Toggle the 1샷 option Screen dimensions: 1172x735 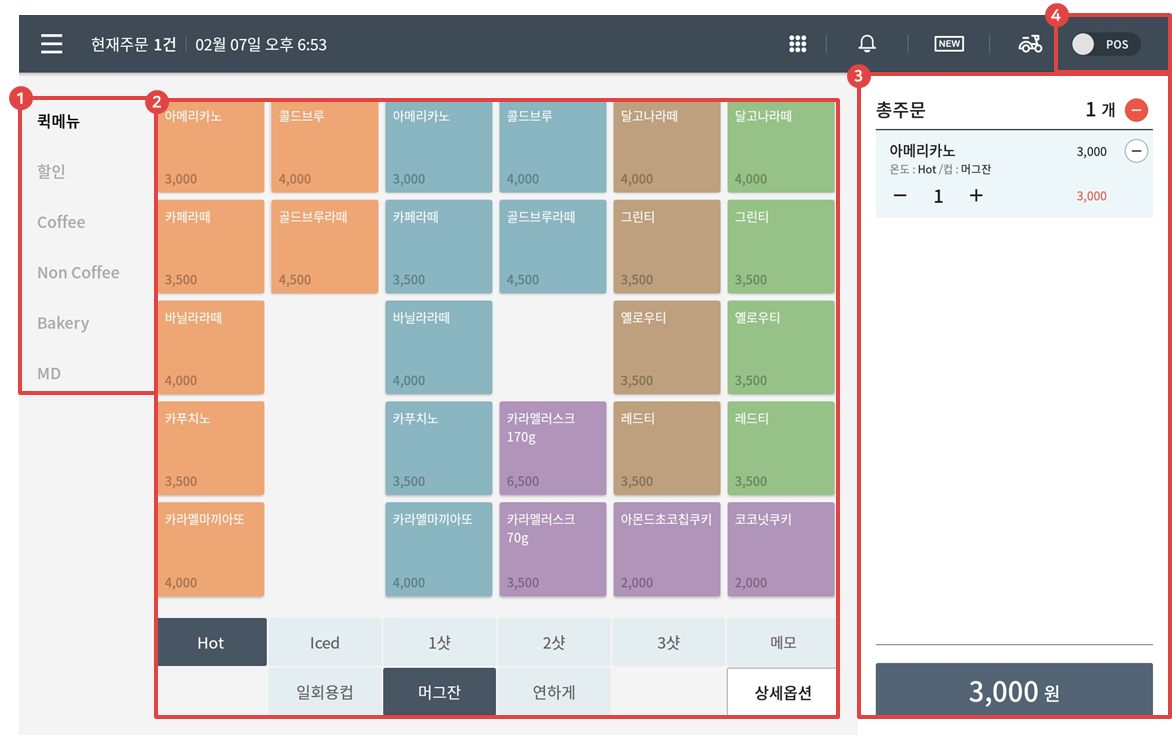[x=440, y=642]
